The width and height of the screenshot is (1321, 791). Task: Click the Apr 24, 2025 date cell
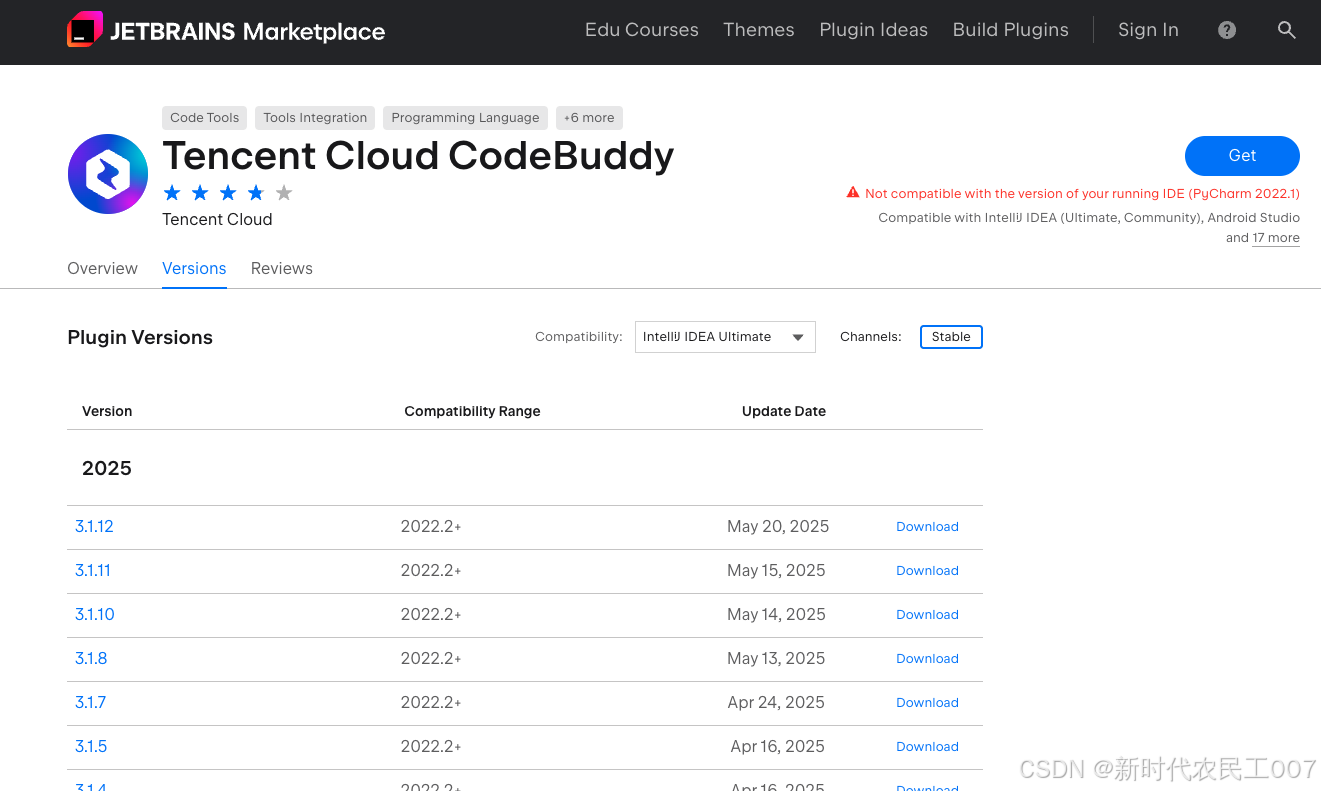(776, 702)
